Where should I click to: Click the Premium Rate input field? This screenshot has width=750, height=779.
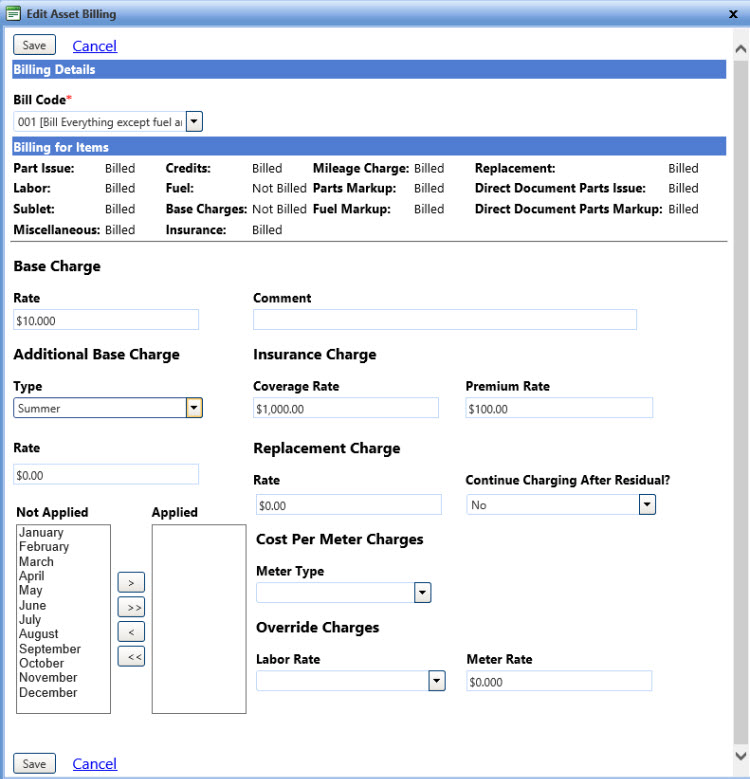559,408
